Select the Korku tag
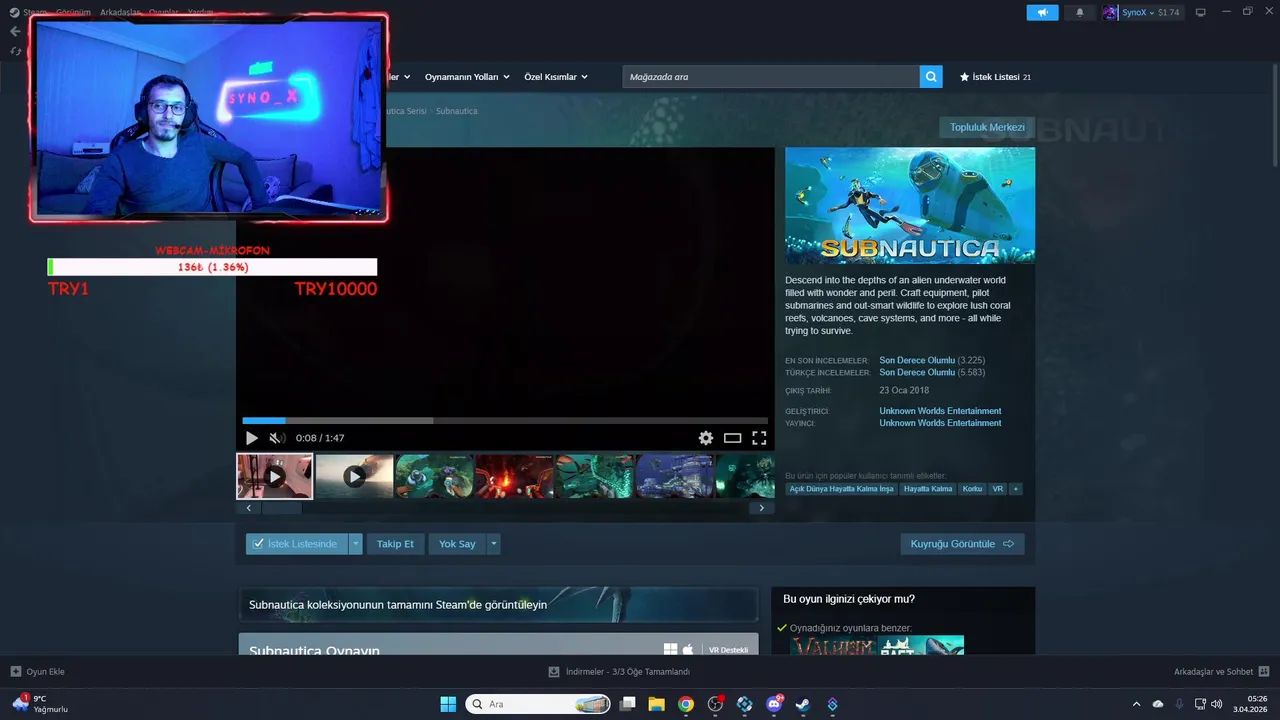This screenshot has height=720, width=1280. point(972,489)
